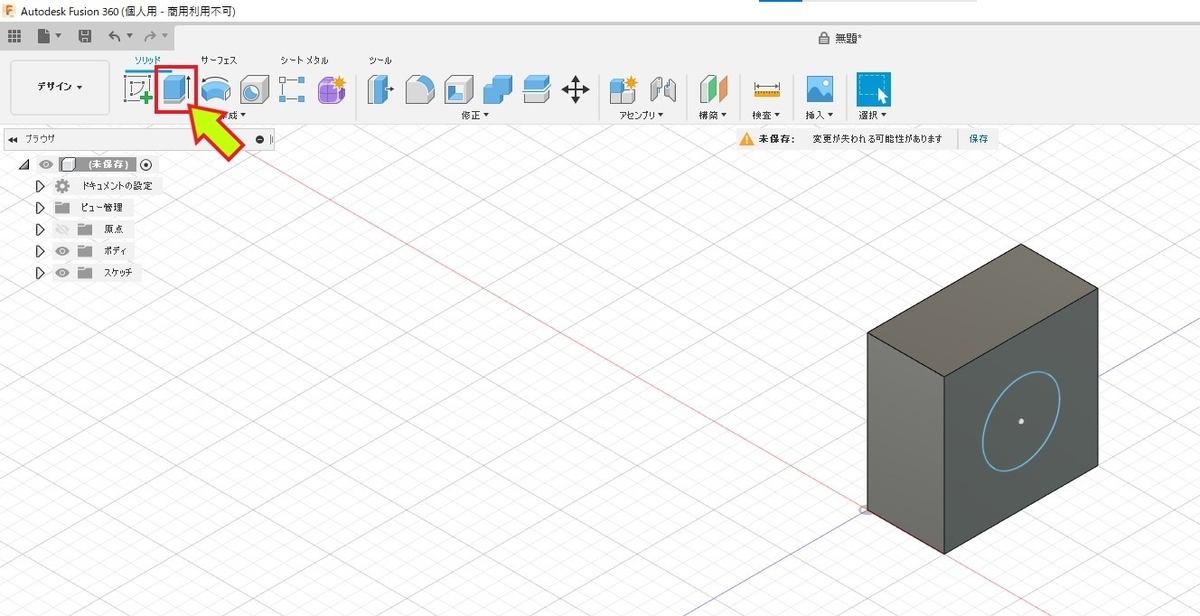Select the Press Pull tool
Image resolution: width=1200 pixels, height=616 pixels.
point(381,90)
